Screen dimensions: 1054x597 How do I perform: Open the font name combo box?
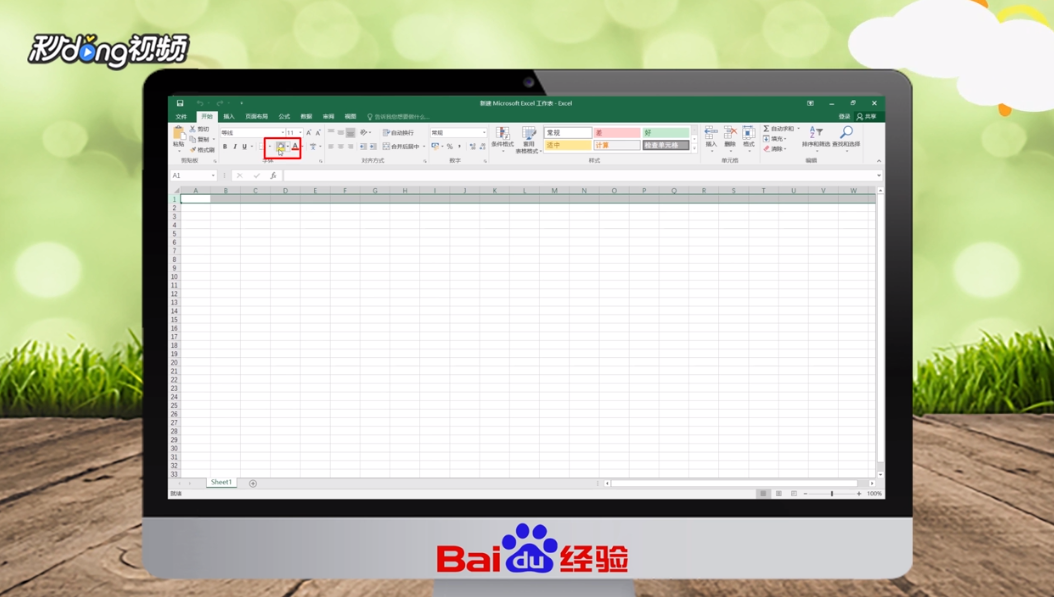pos(253,132)
